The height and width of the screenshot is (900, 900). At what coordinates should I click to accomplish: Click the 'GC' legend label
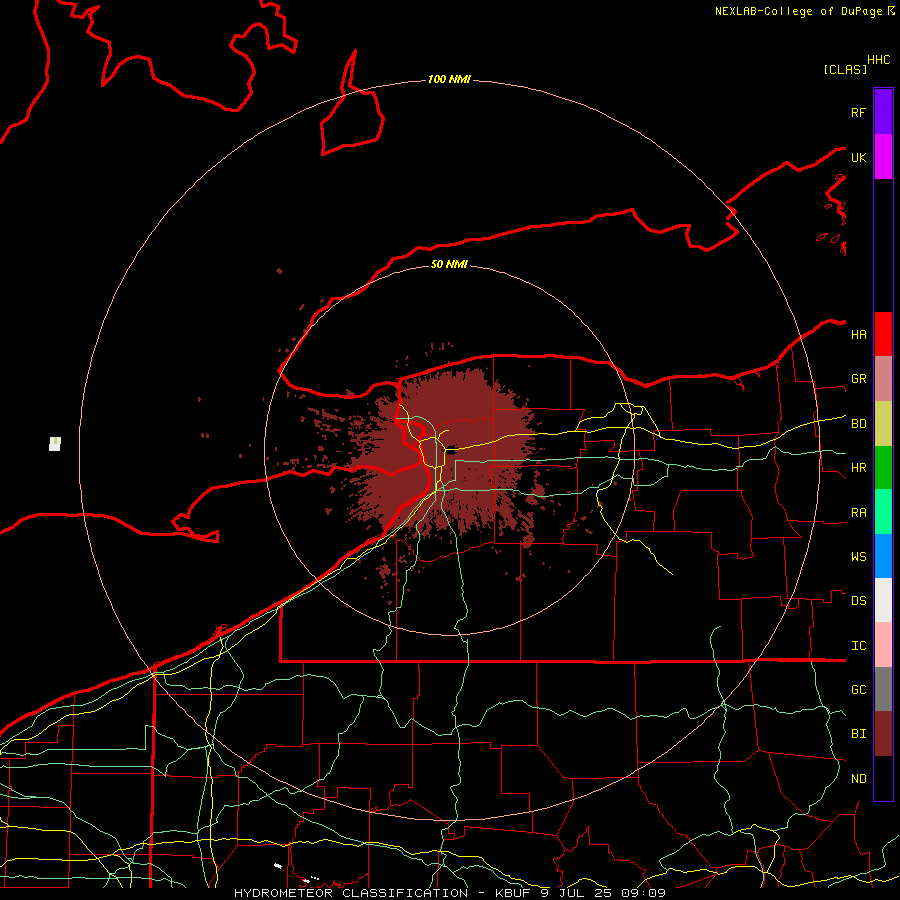tap(859, 690)
